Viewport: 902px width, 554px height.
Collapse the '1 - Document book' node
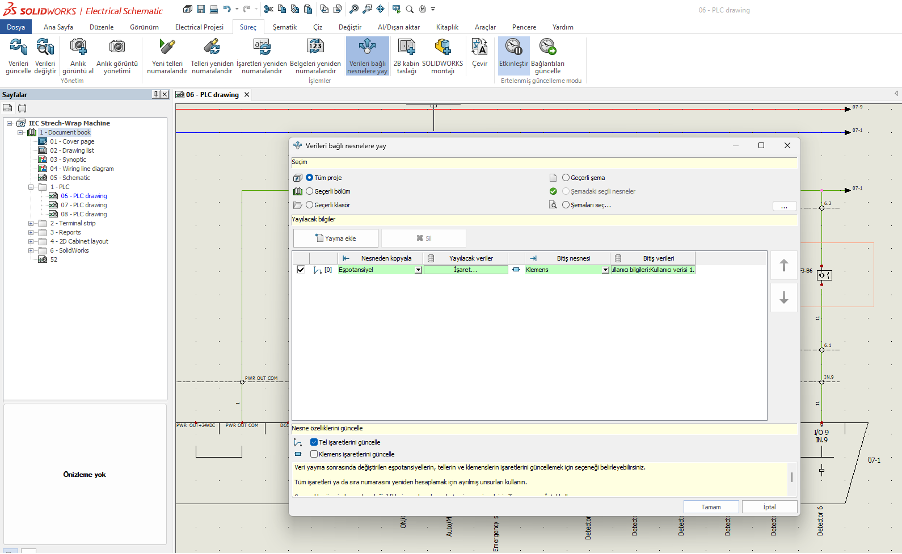20,132
